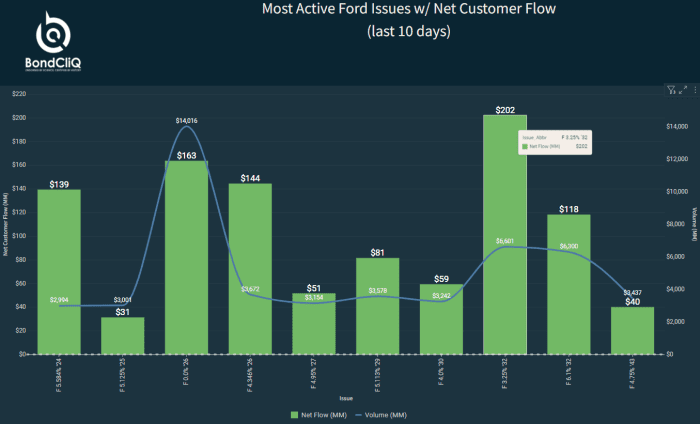This screenshot has width=700, height=424.
Task: Click the $14,016 volume data label
Action: click(186, 121)
